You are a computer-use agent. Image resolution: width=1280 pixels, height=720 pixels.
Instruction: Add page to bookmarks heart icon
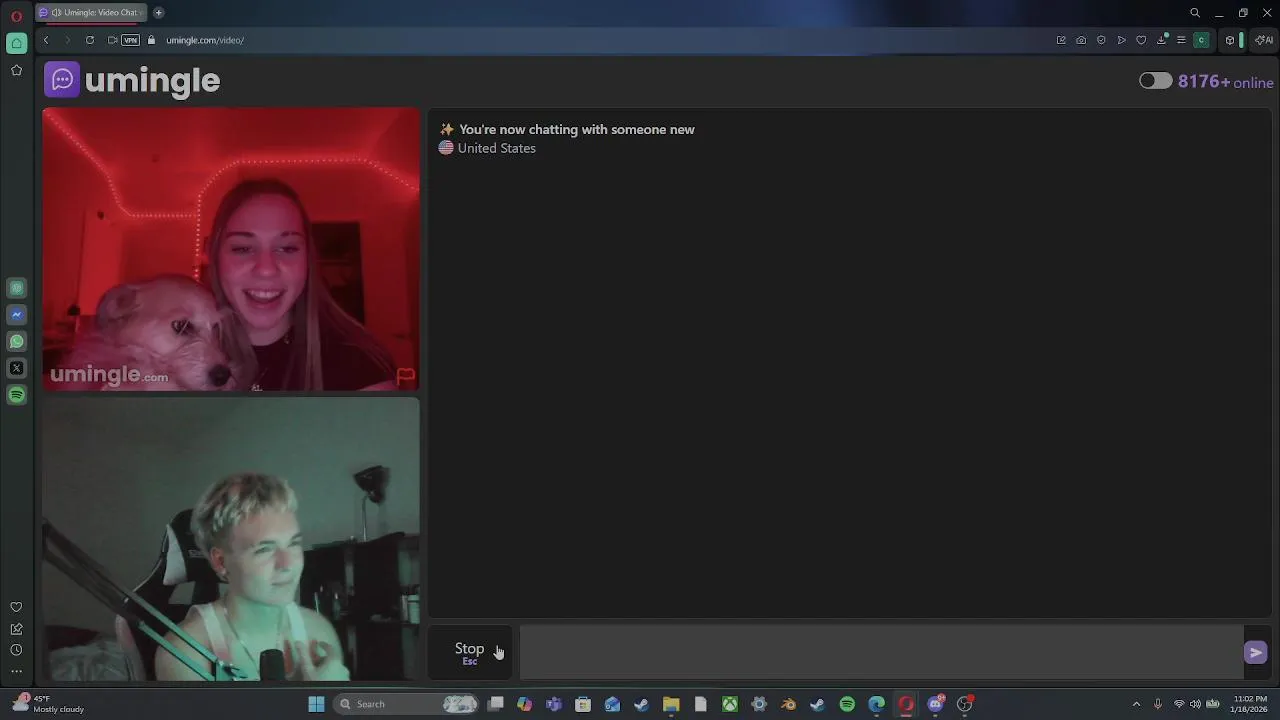[x=1141, y=40]
